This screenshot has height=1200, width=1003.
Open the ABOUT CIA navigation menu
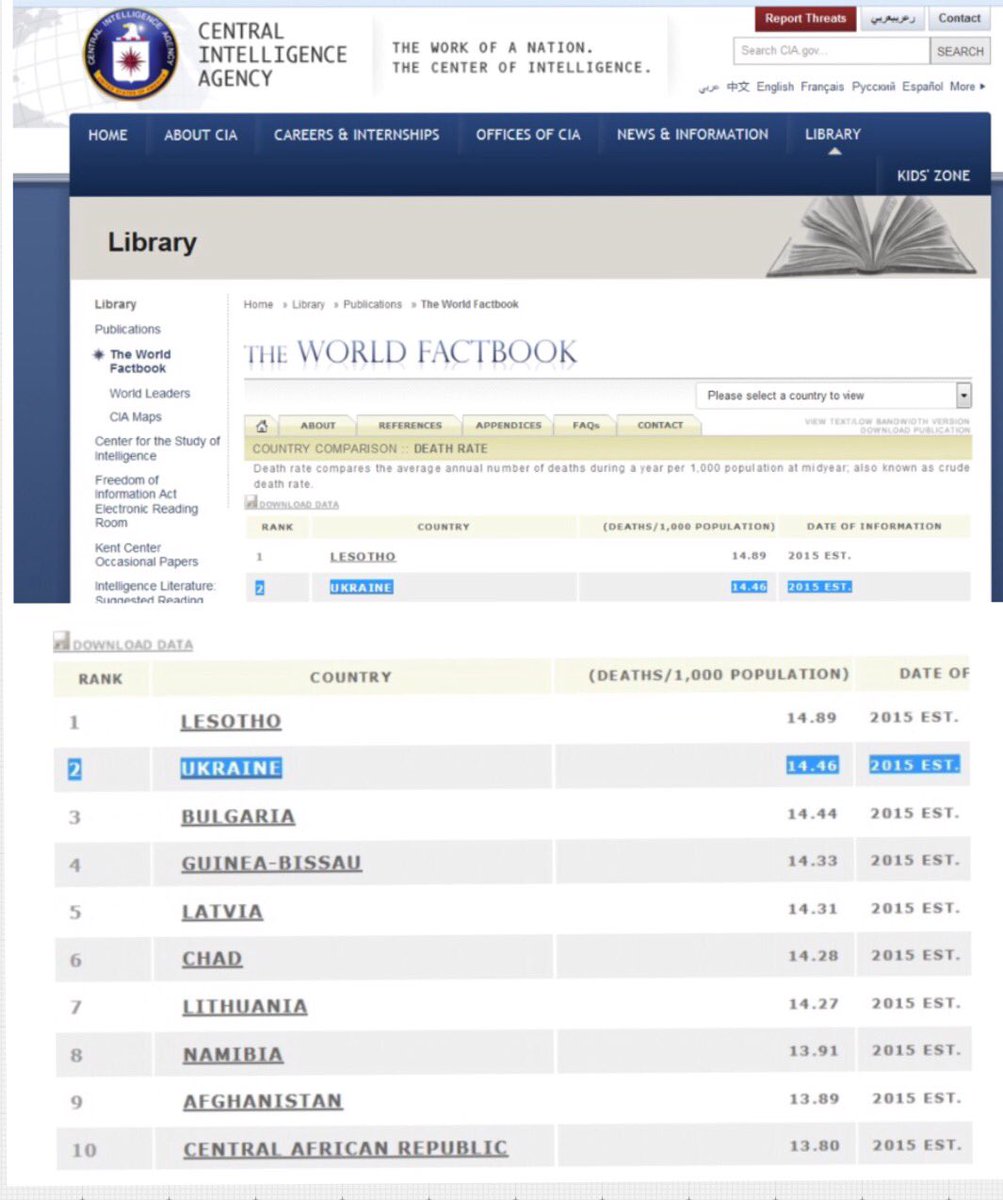[201, 135]
